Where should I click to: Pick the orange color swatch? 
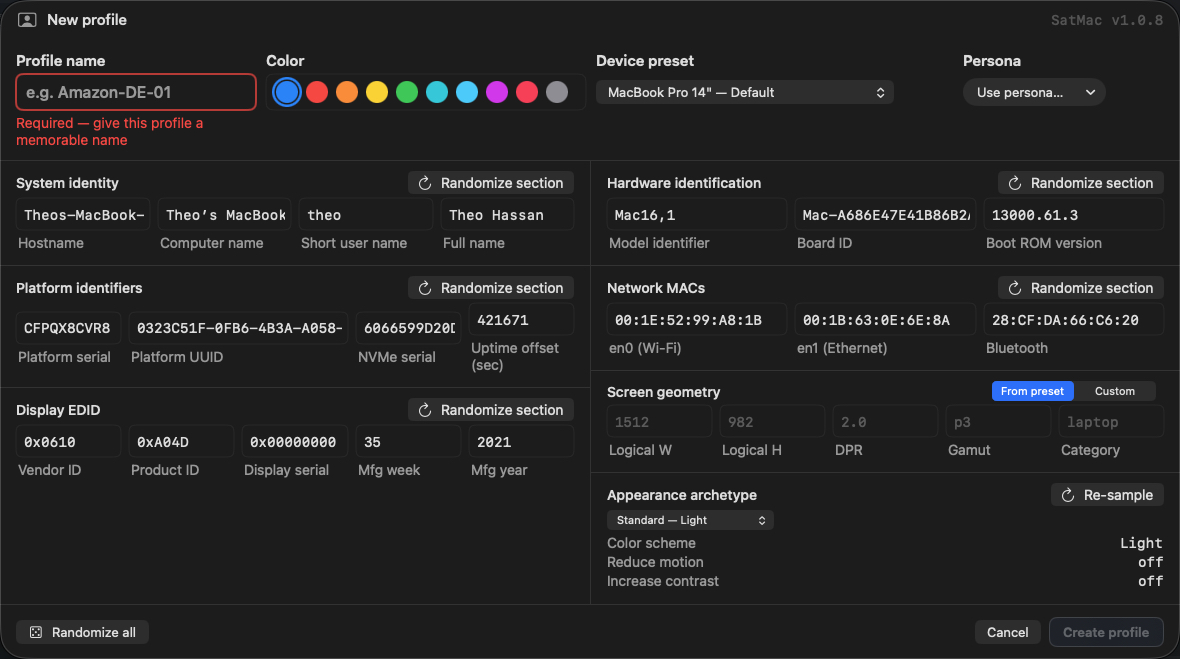tap(347, 93)
